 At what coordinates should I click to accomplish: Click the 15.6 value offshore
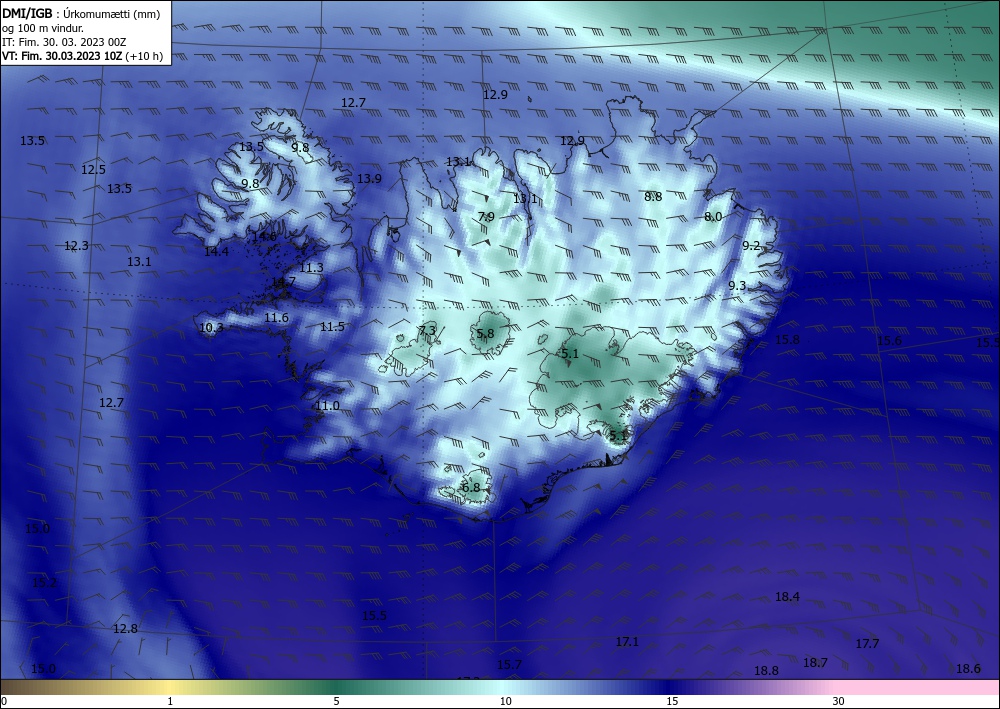[889, 340]
